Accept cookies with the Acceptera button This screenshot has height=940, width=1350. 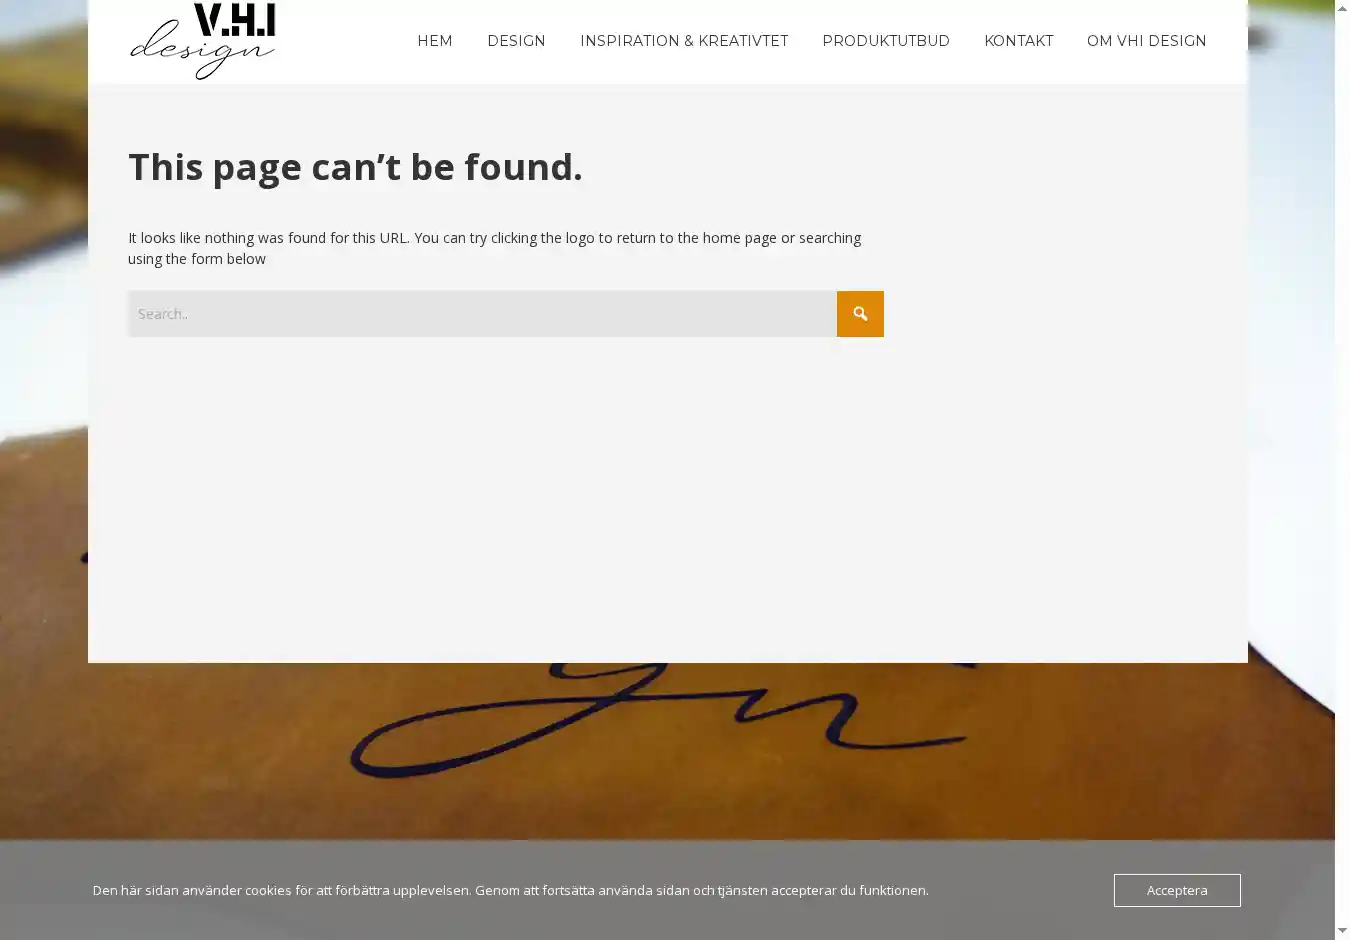[x=1177, y=890]
